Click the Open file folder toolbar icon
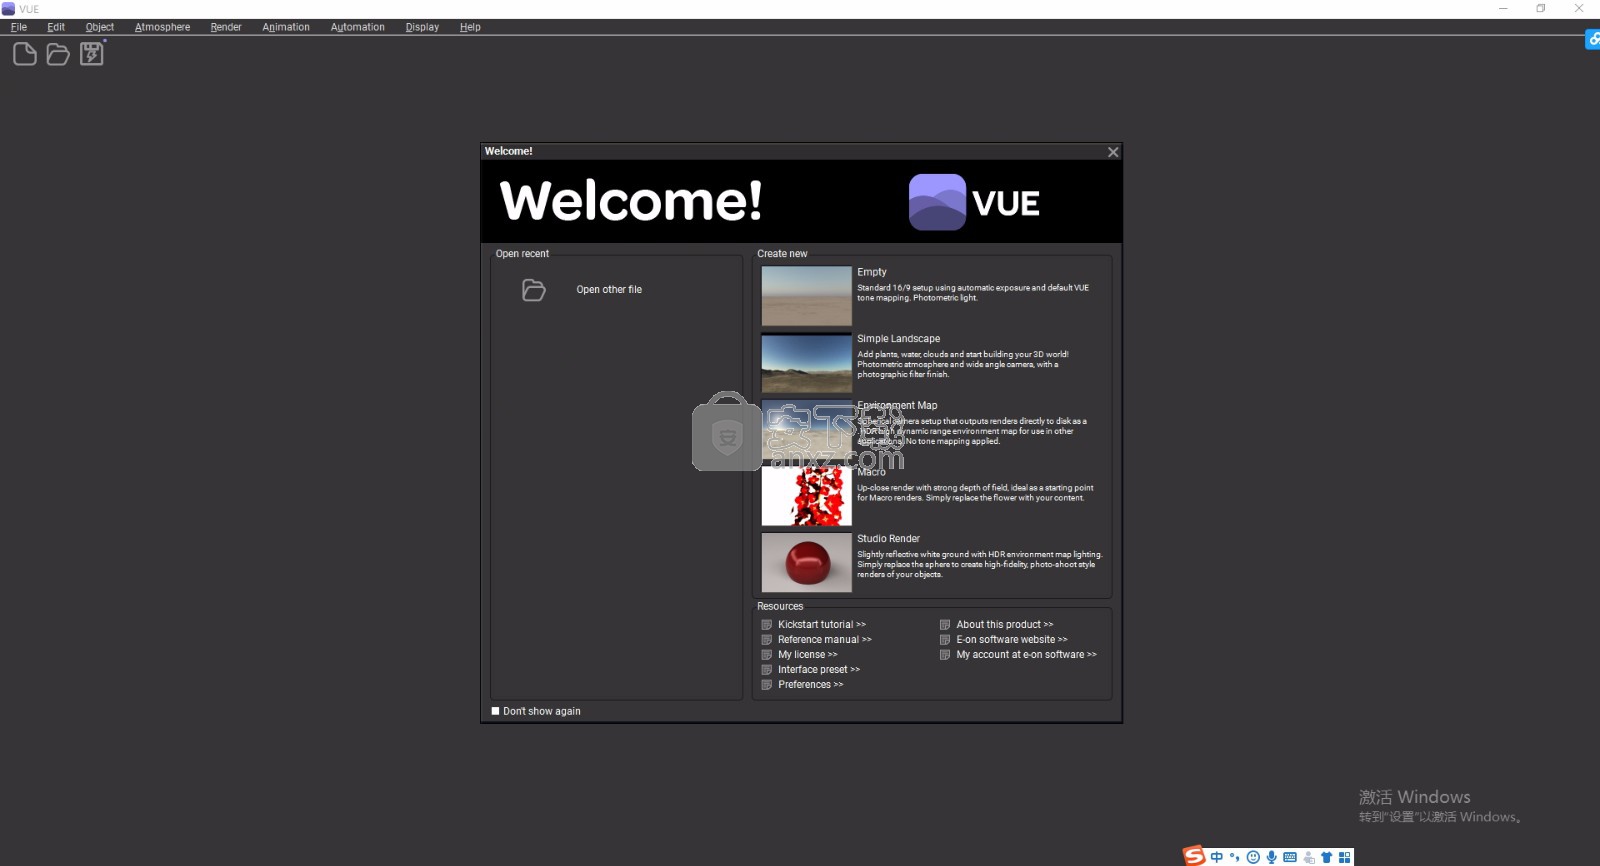 coord(58,54)
